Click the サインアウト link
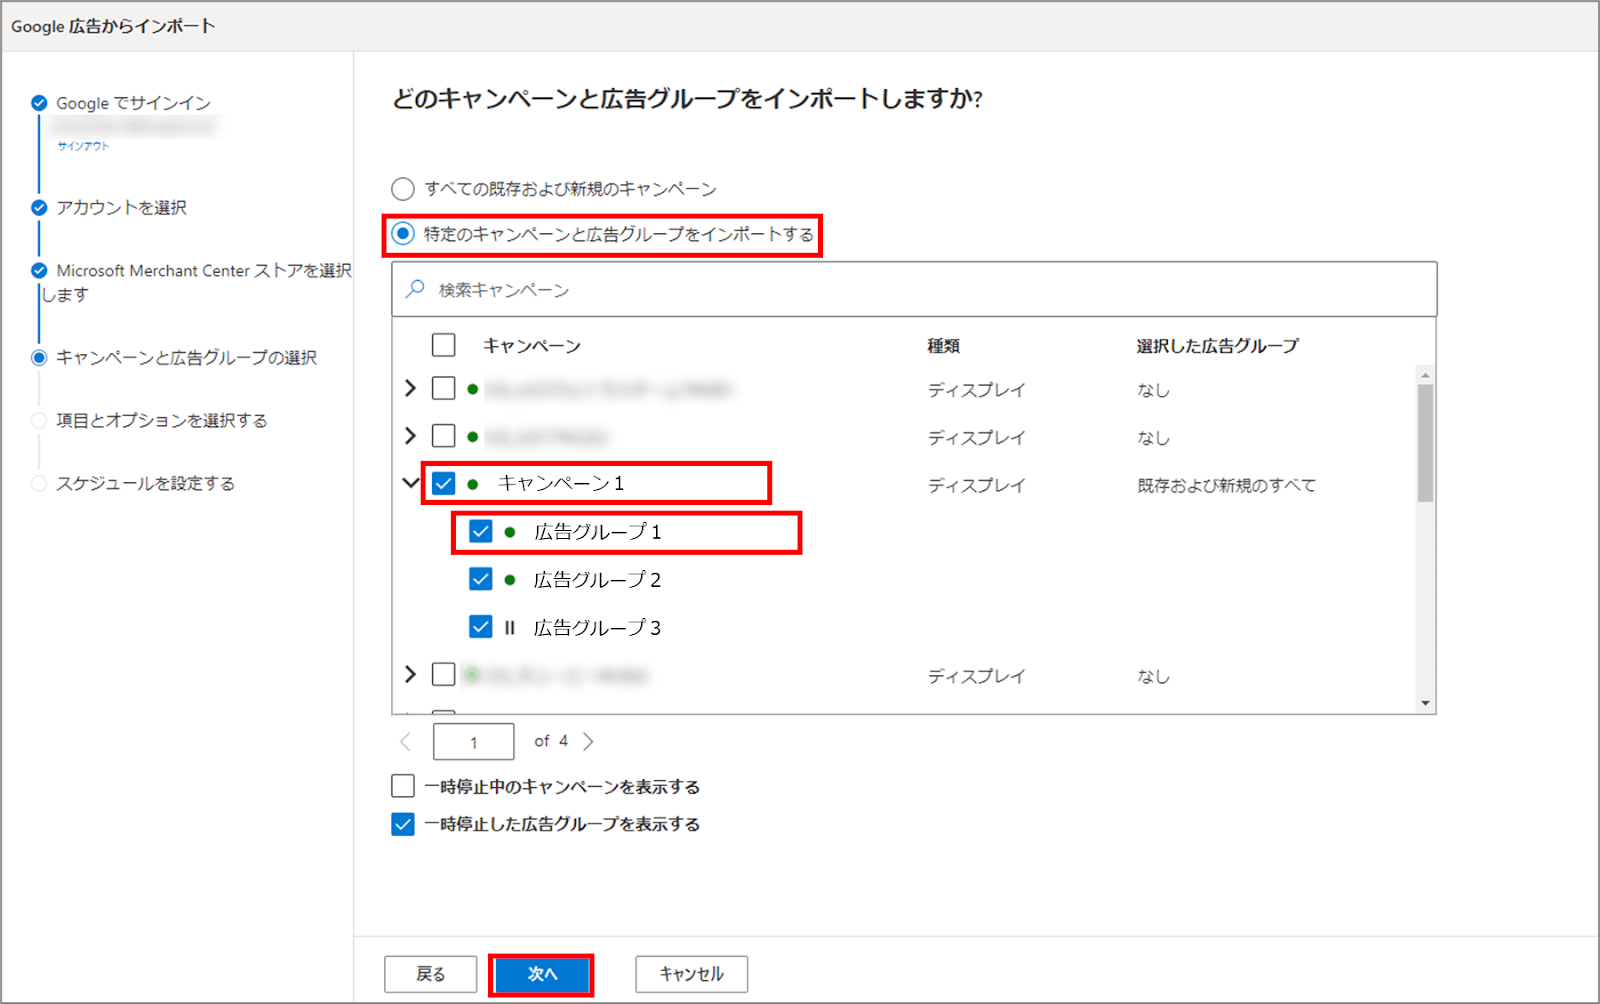The width and height of the screenshot is (1600, 1004). (83, 146)
